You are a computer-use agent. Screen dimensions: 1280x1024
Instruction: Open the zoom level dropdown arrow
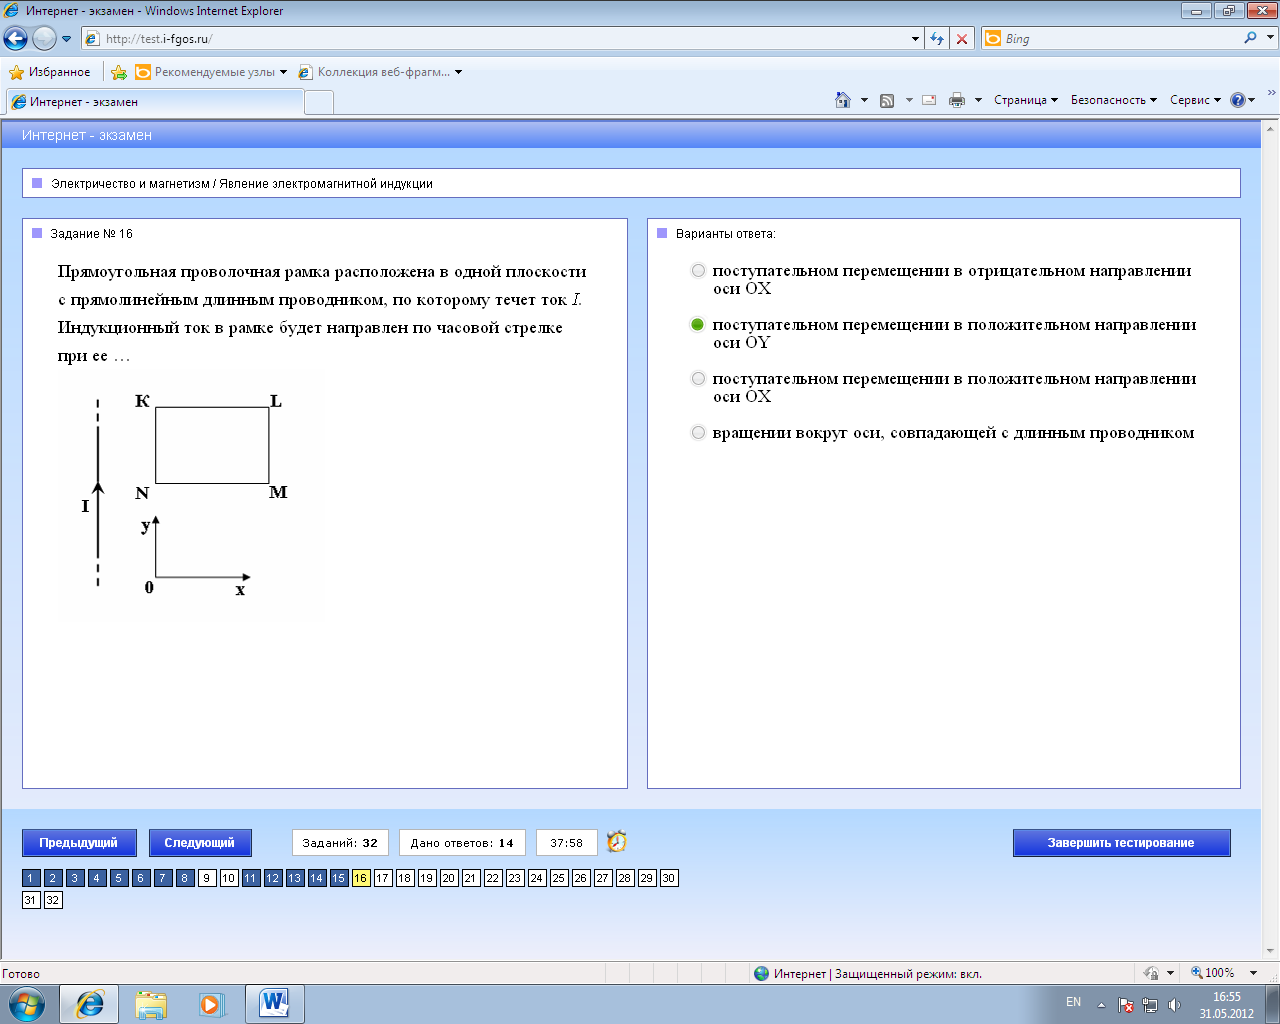coord(1254,973)
